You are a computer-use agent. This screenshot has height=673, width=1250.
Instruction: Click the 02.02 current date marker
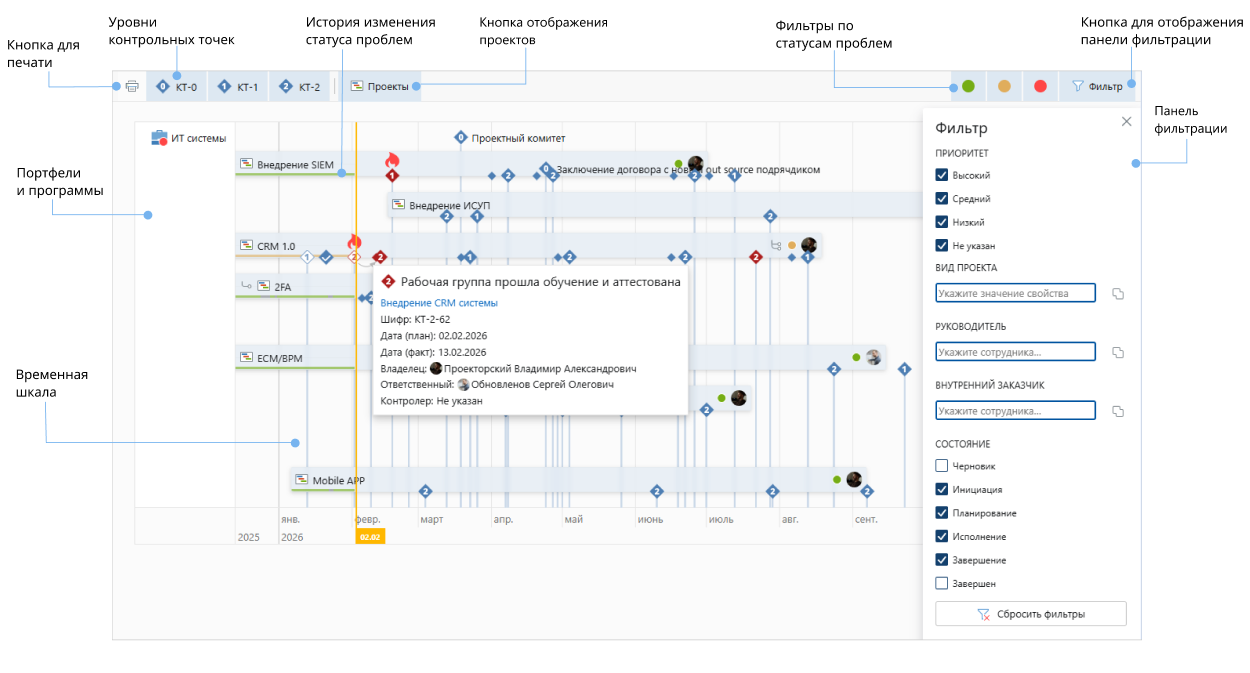tap(370, 537)
